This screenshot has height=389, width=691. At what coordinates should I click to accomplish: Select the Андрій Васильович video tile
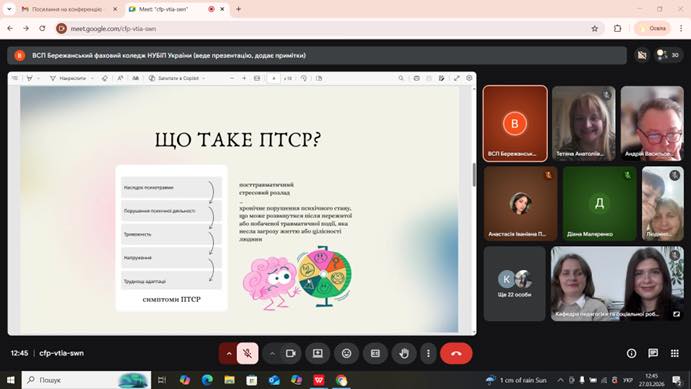click(652, 123)
